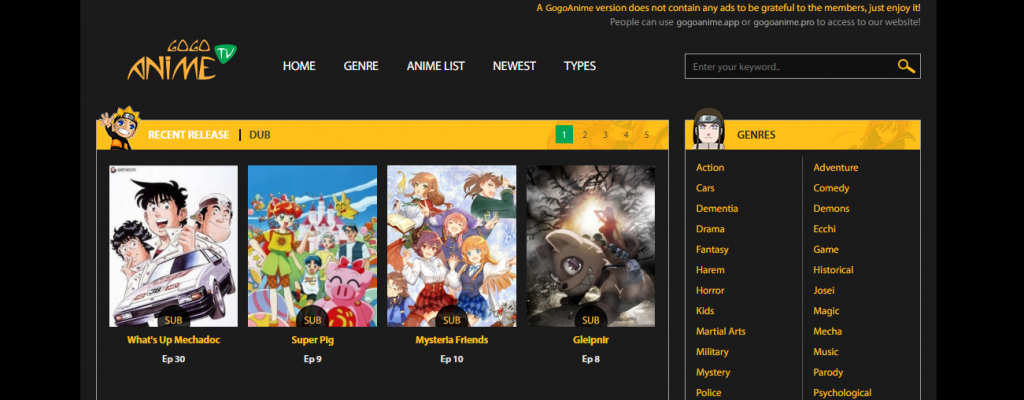Go to page 2 of releases
The width and height of the screenshot is (1024, 400).
(584, 135)
